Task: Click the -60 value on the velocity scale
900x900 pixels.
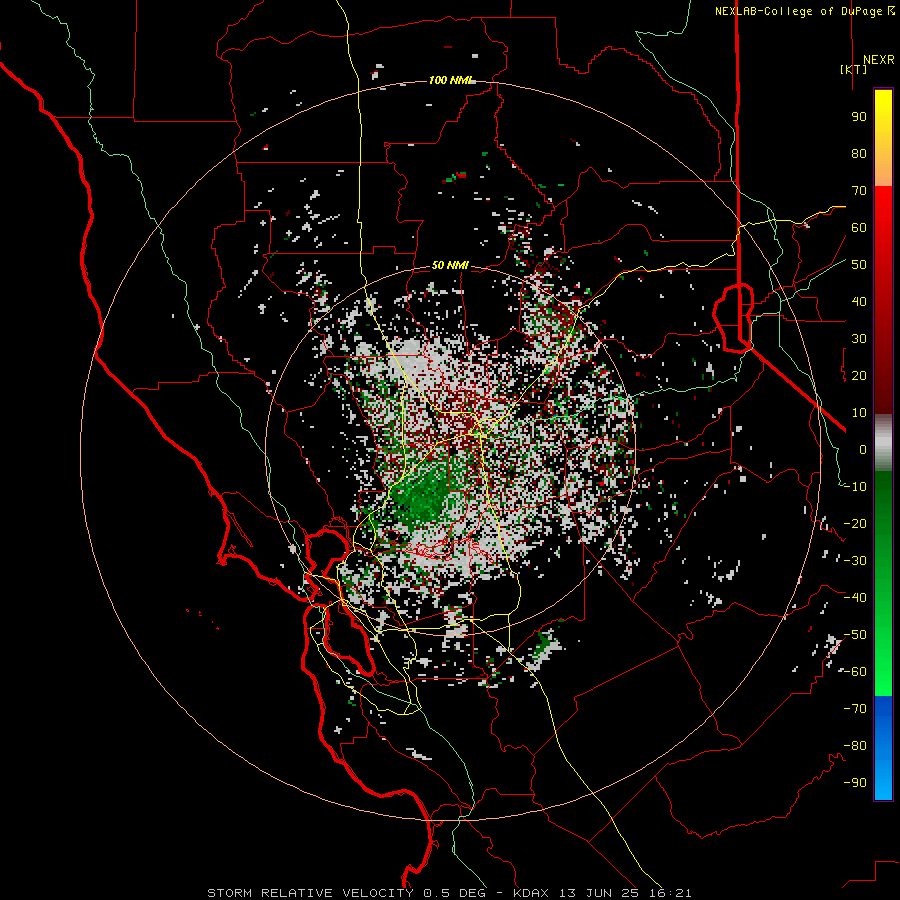Action: 855,672
